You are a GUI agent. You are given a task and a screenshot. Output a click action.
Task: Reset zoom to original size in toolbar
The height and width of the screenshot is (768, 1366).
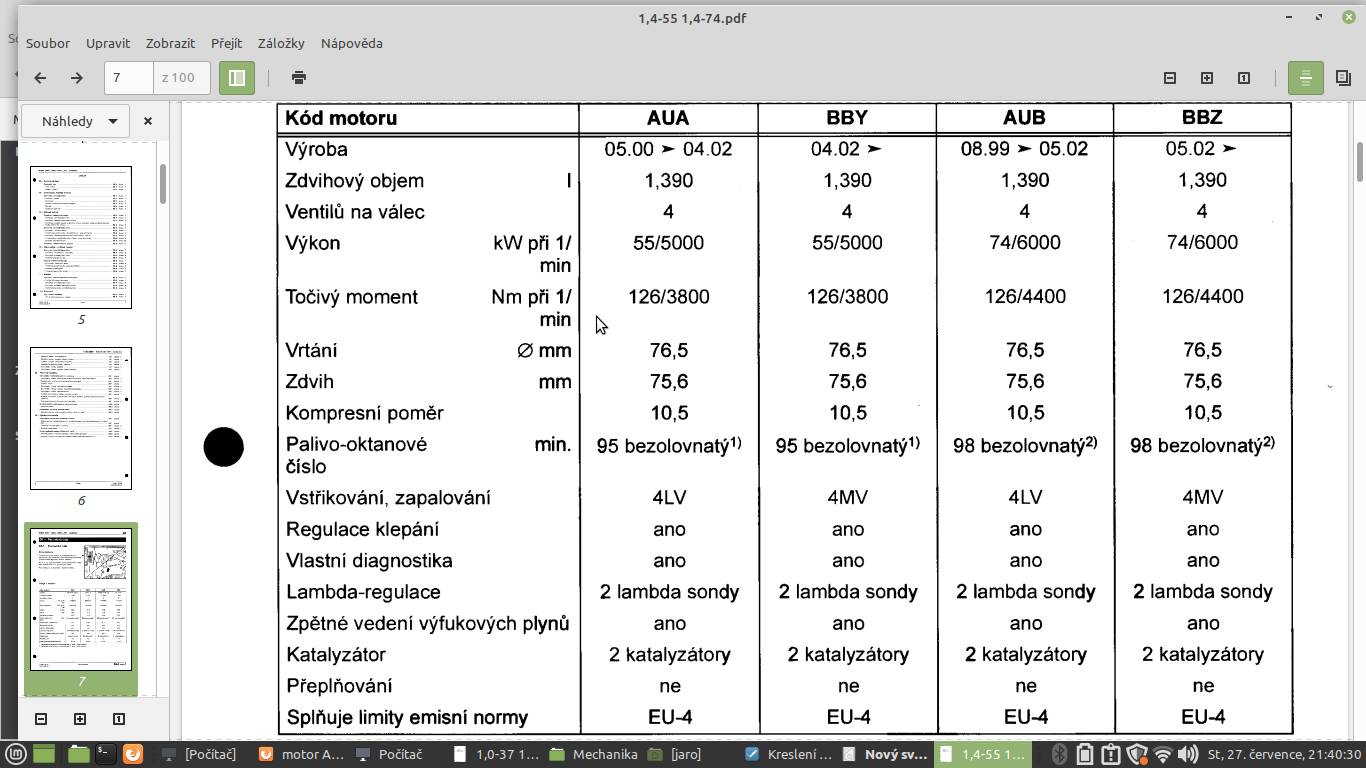point(1244,78)
